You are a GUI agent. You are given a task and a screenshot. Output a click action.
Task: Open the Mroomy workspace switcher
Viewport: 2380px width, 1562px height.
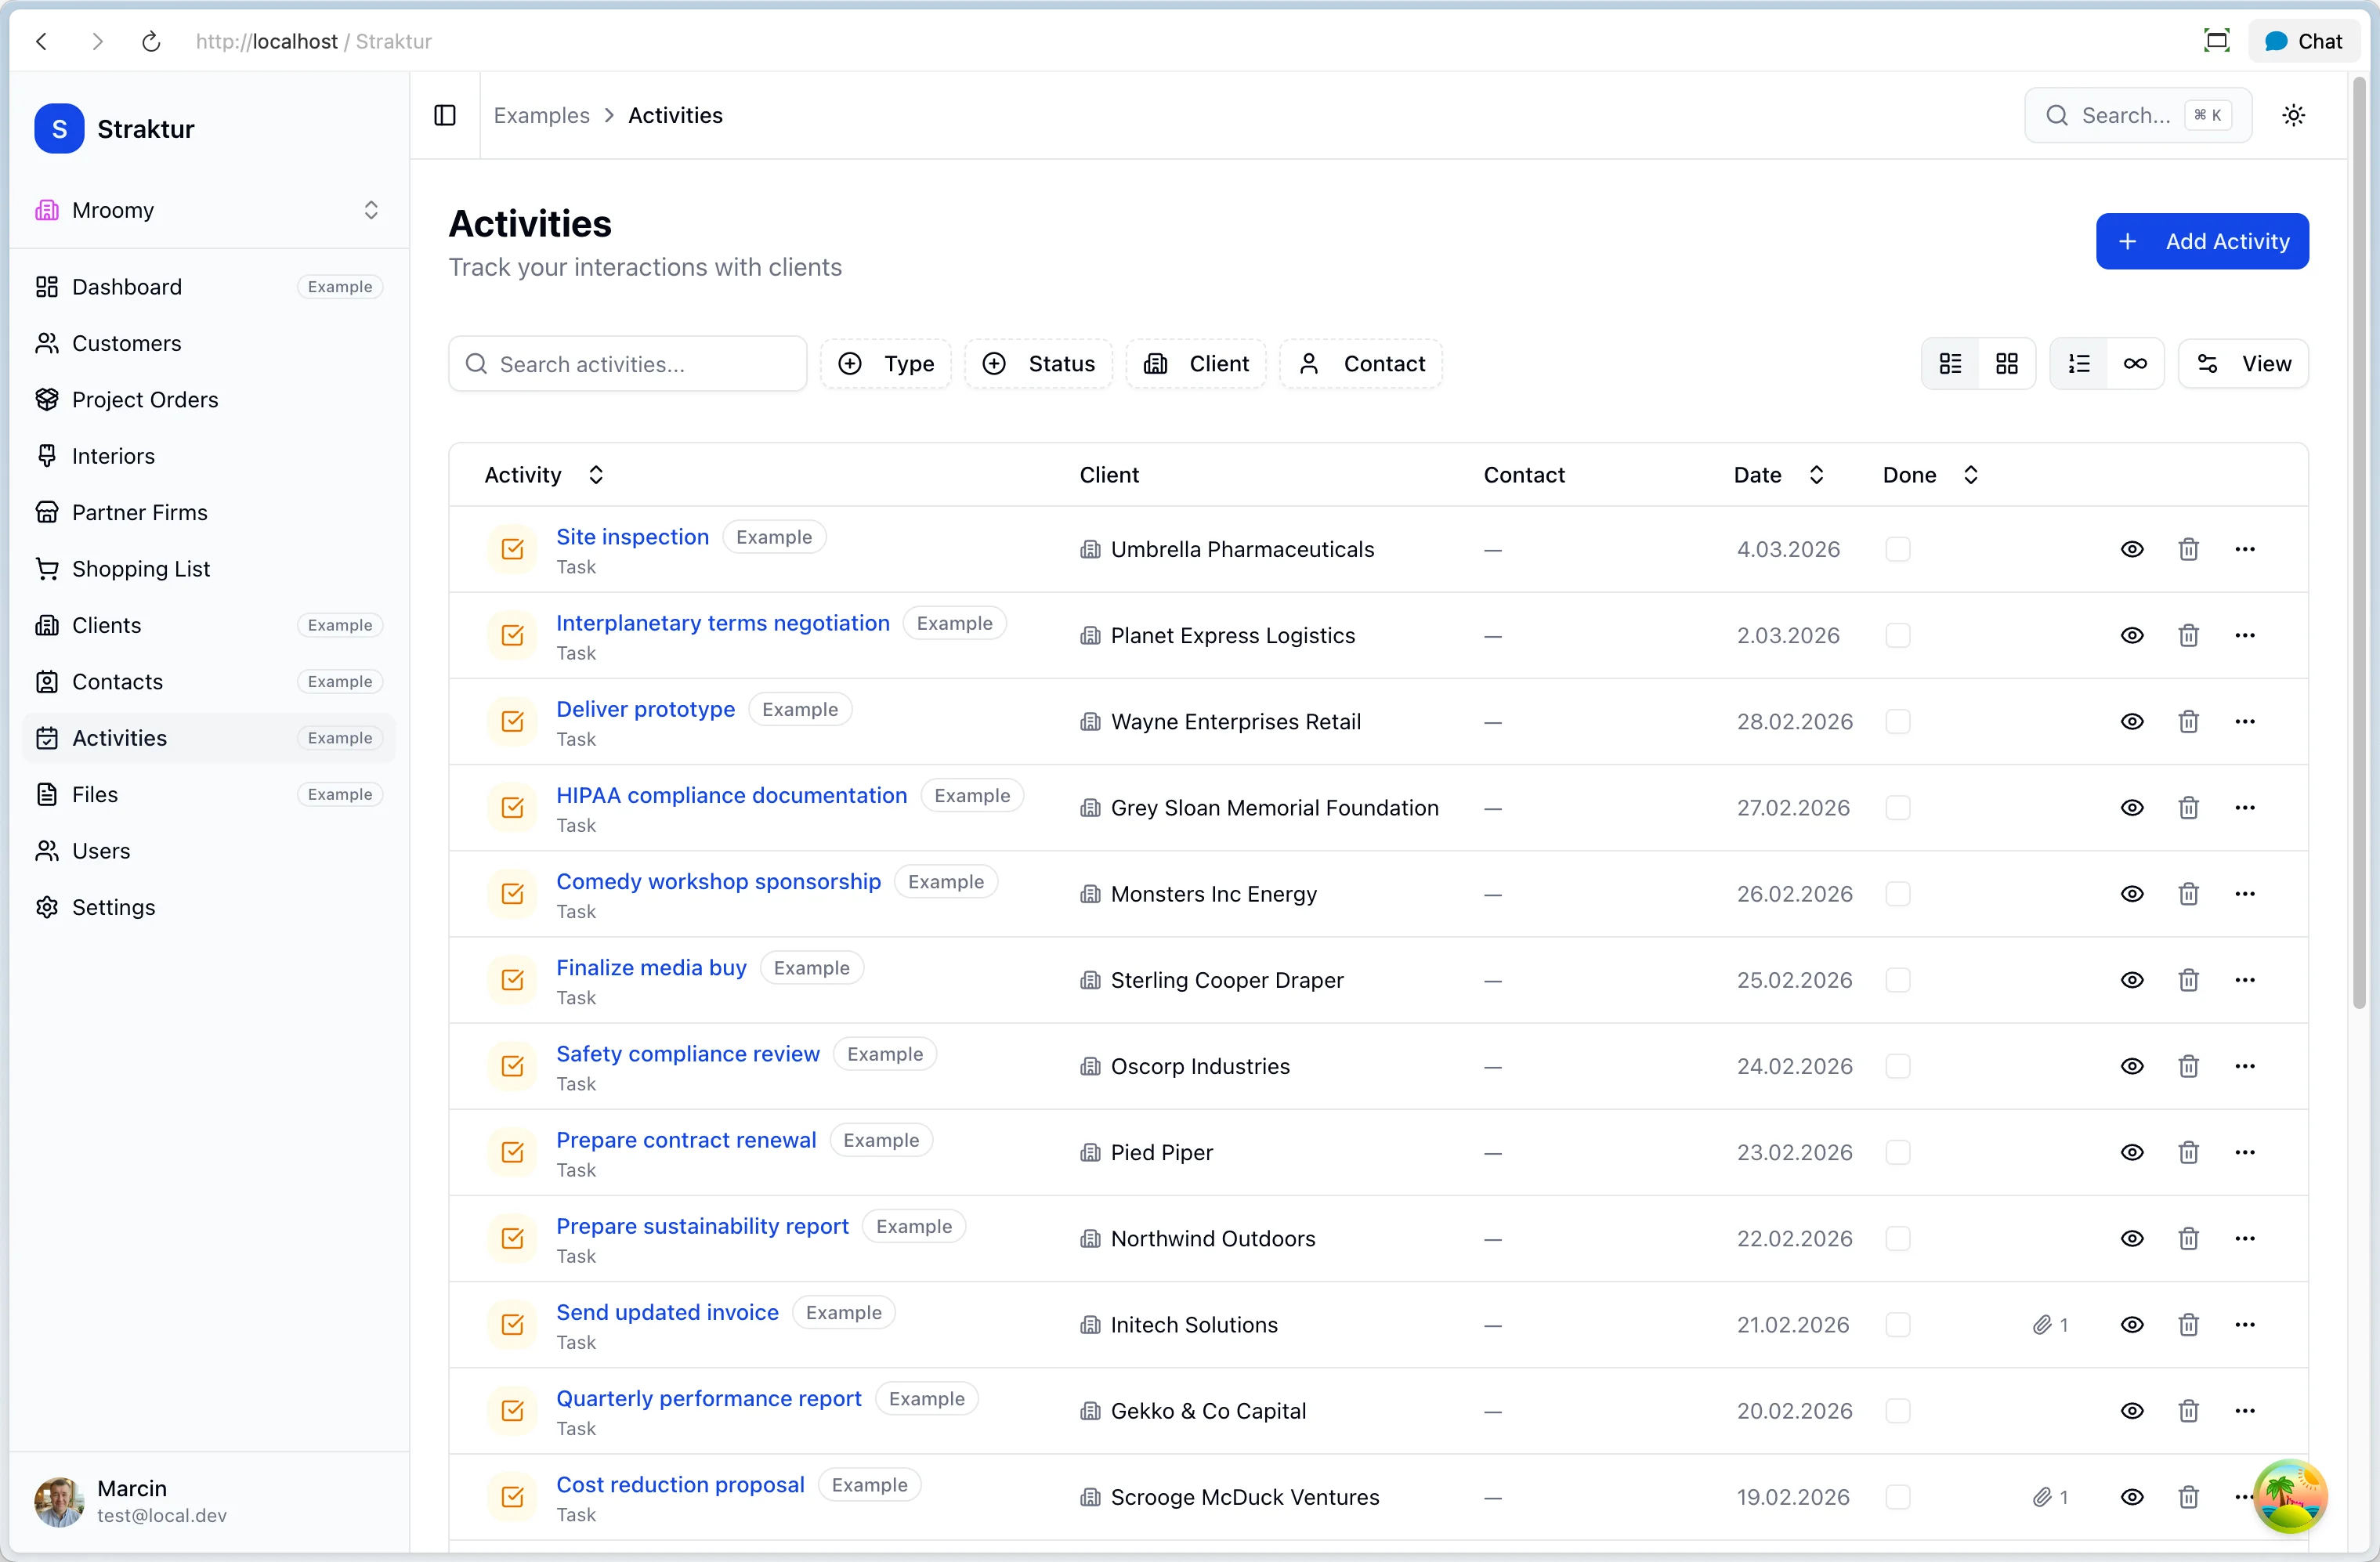207,210
